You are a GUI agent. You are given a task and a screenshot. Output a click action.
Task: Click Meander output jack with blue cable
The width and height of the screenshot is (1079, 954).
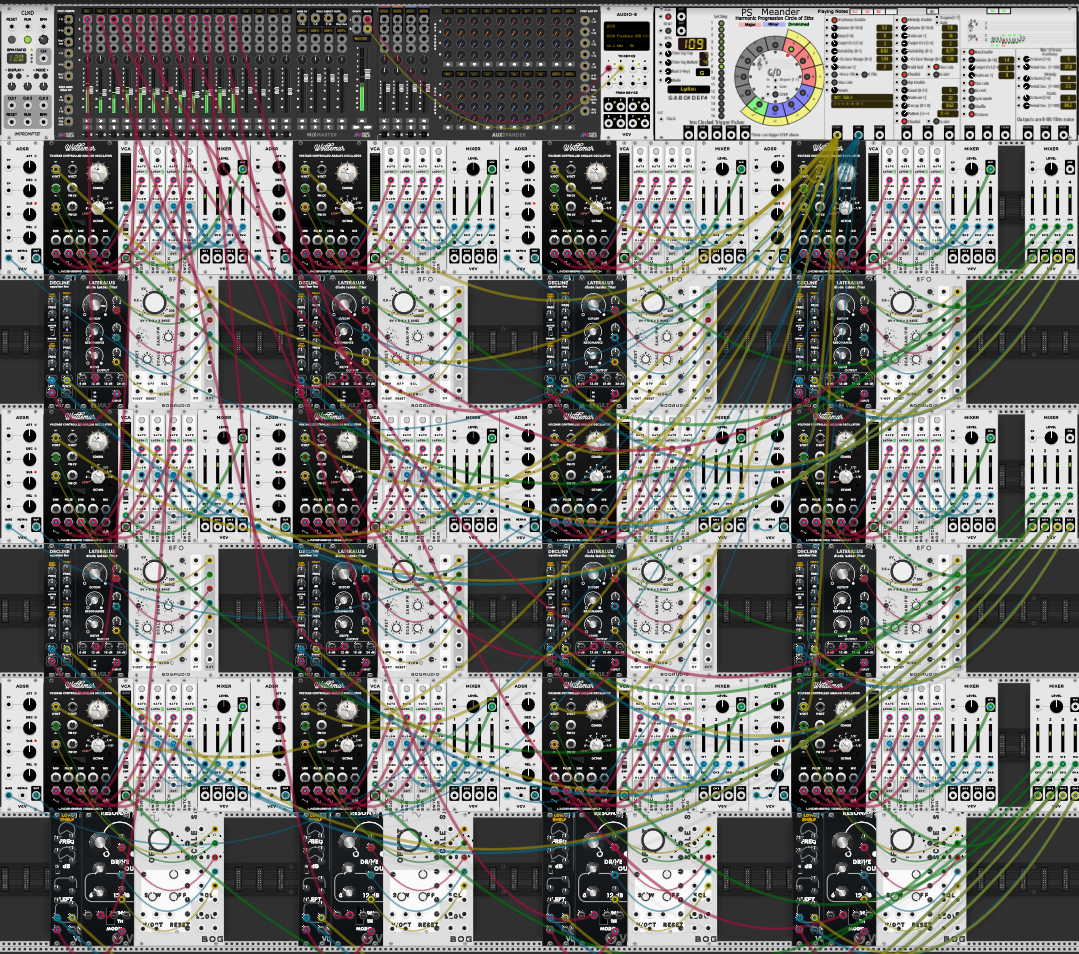point(858,135)
